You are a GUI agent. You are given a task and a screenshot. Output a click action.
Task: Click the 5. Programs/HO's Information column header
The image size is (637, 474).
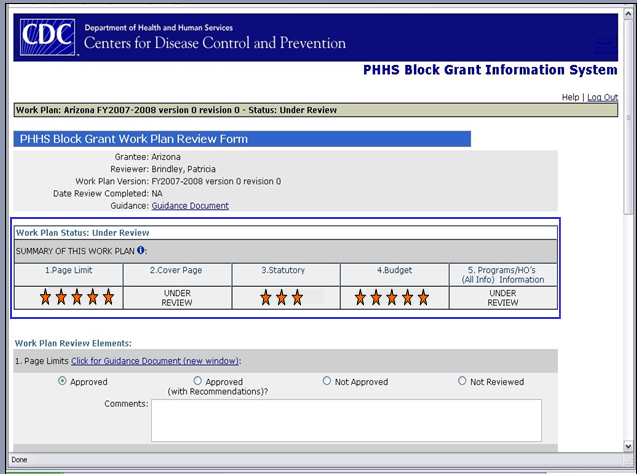click(x=503, y=274)
